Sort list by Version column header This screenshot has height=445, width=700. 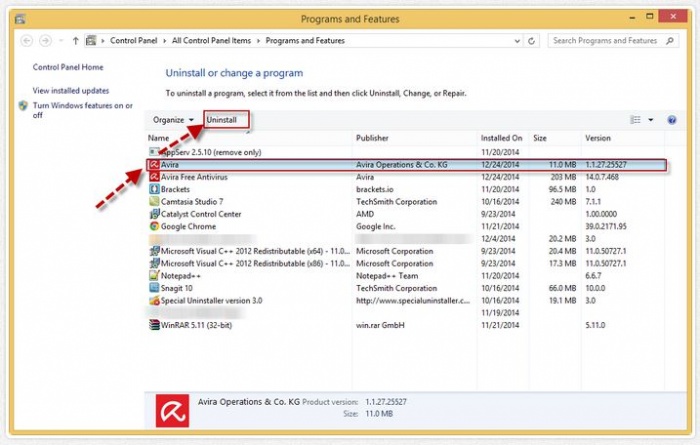tap(598, 138)
